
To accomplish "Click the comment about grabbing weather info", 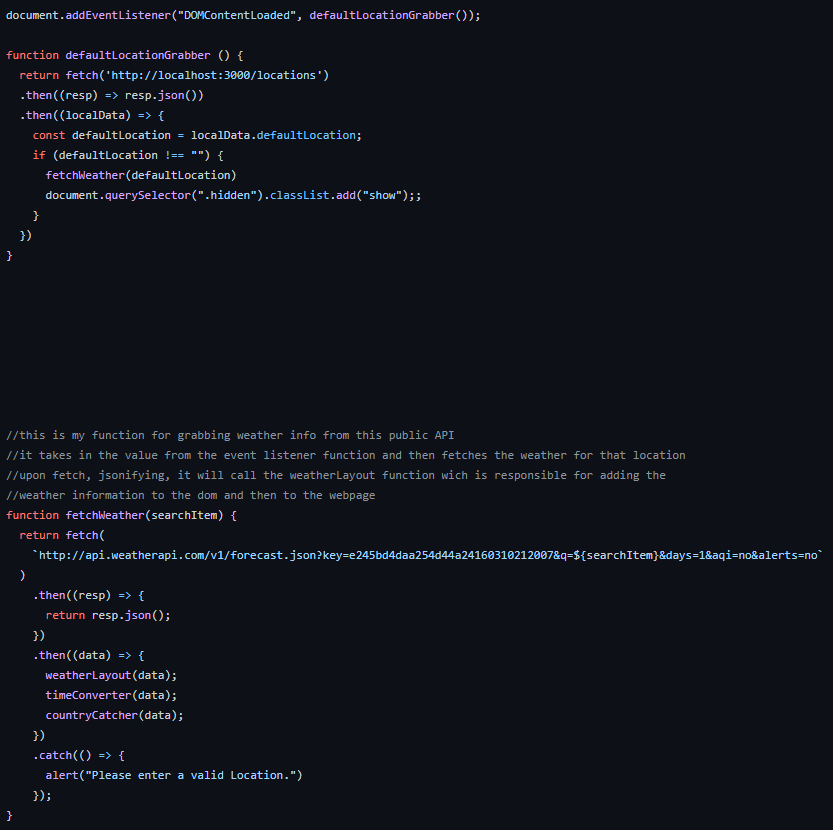I will coord(230,435).
